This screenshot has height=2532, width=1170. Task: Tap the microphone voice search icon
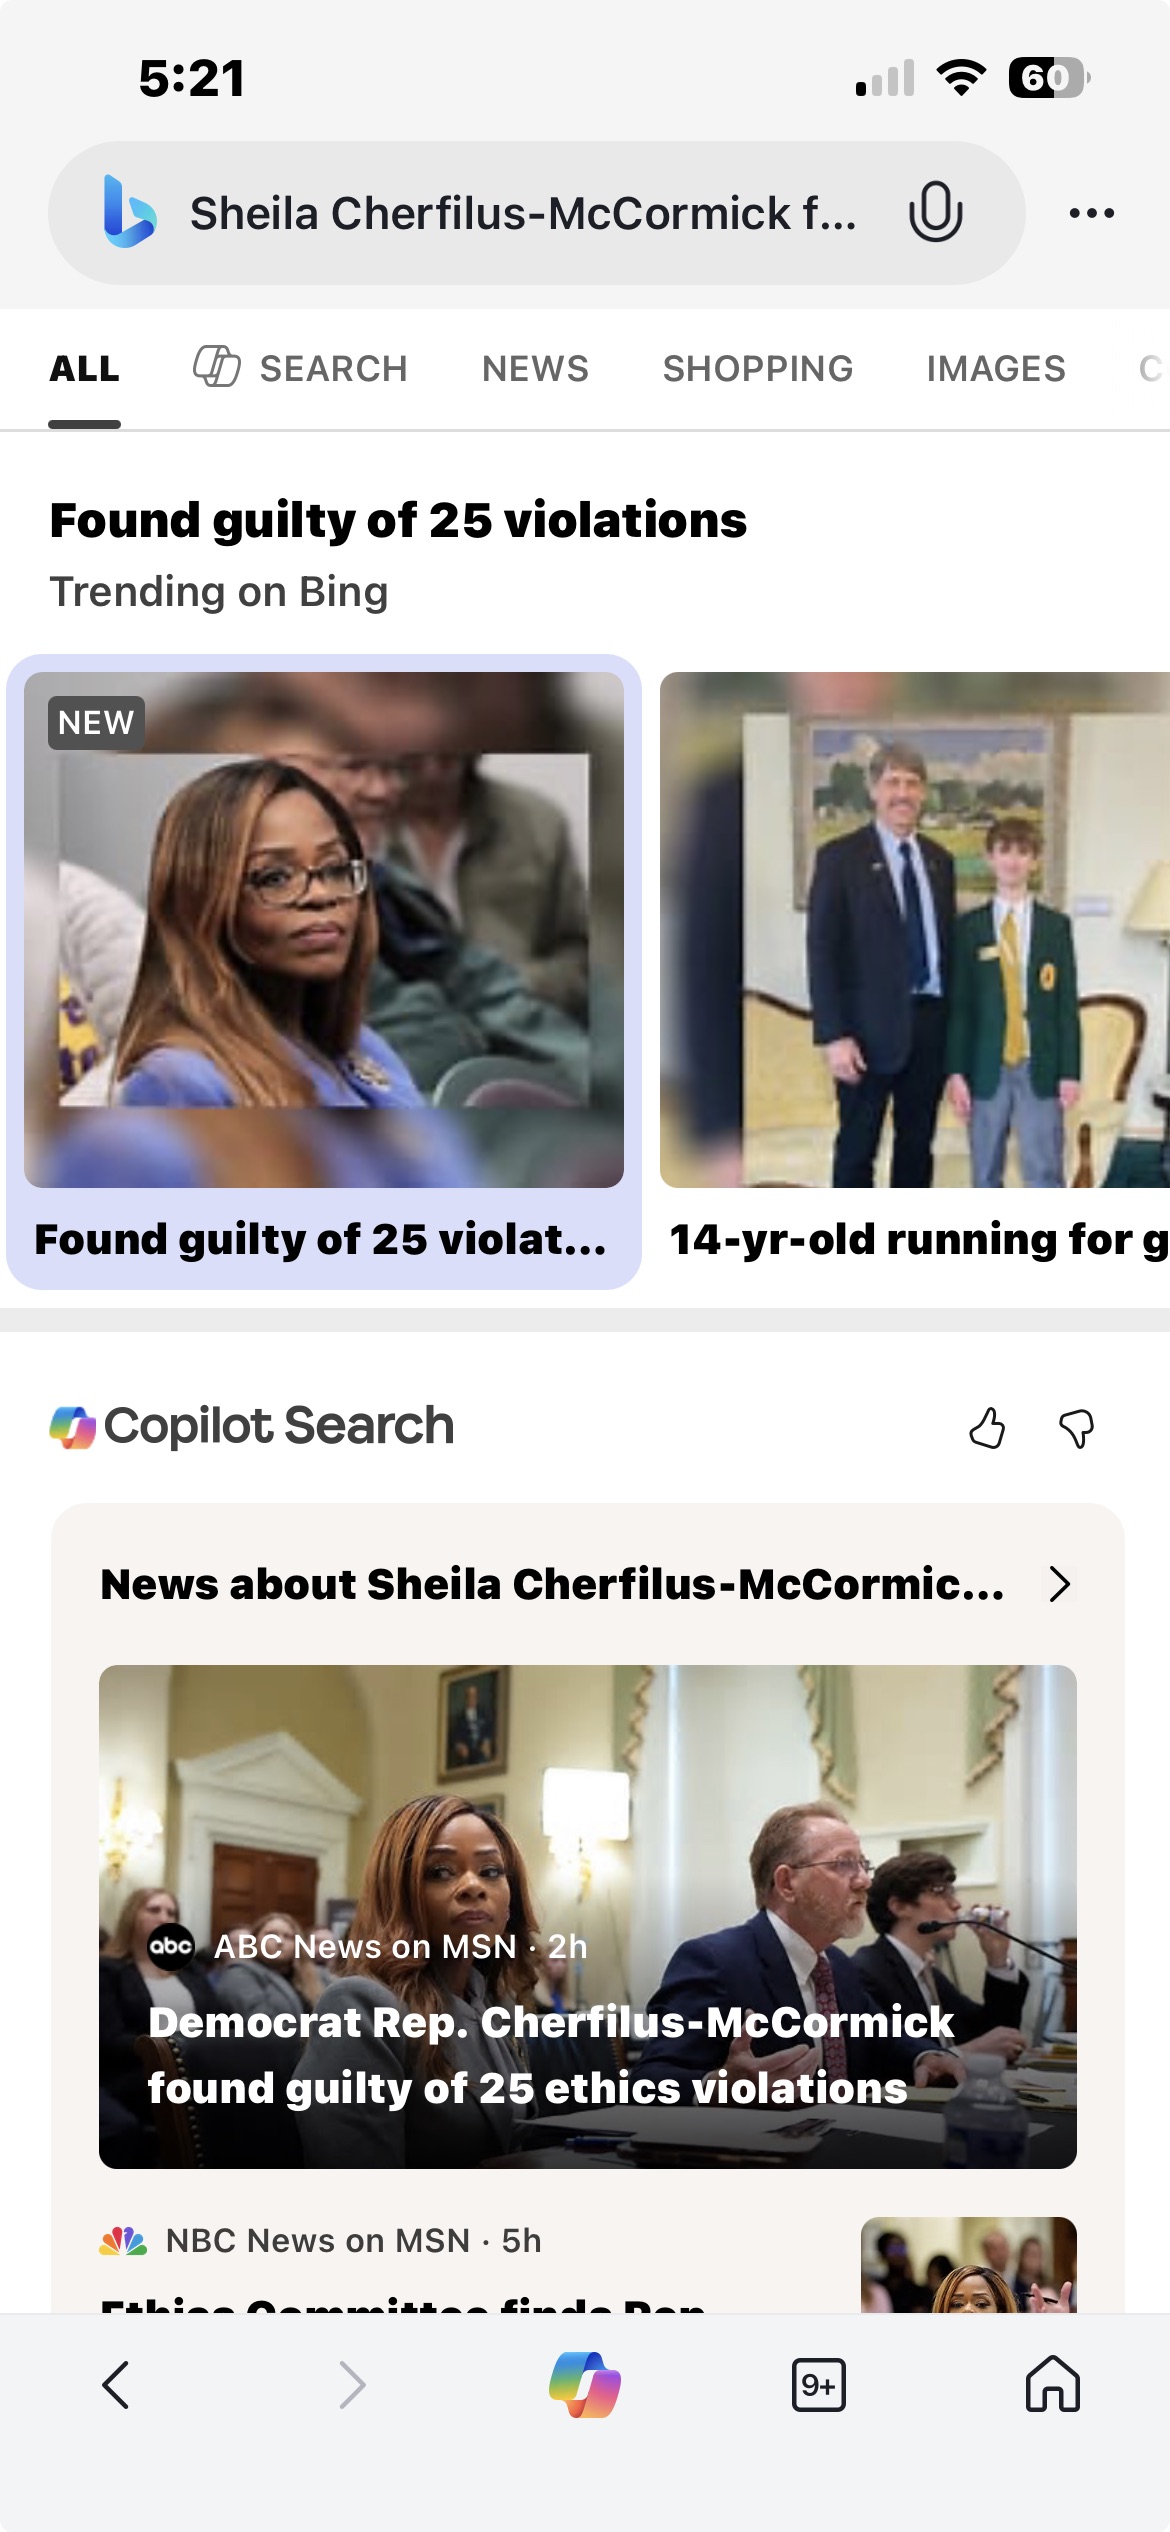(935, 212)
